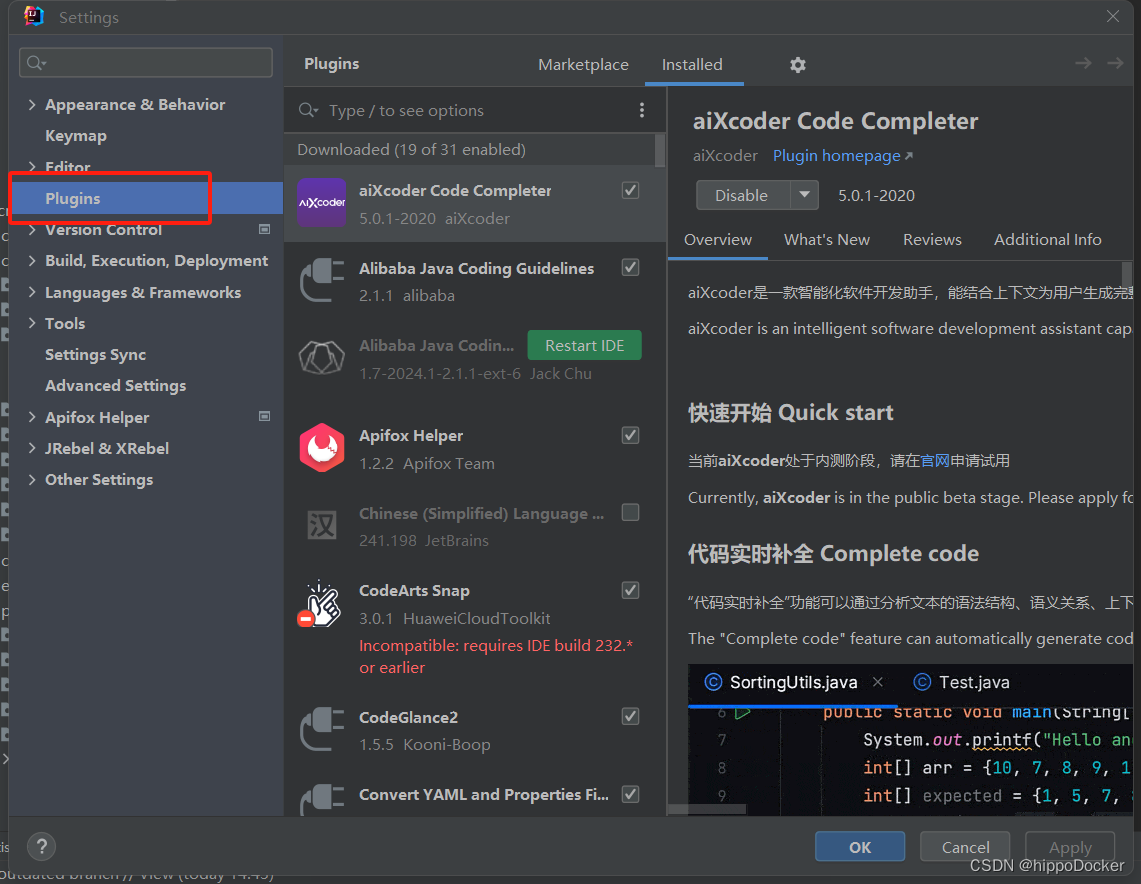The image size is (1141, 884).
Task: Expand the Tools settings node
Action: point(32,323)
